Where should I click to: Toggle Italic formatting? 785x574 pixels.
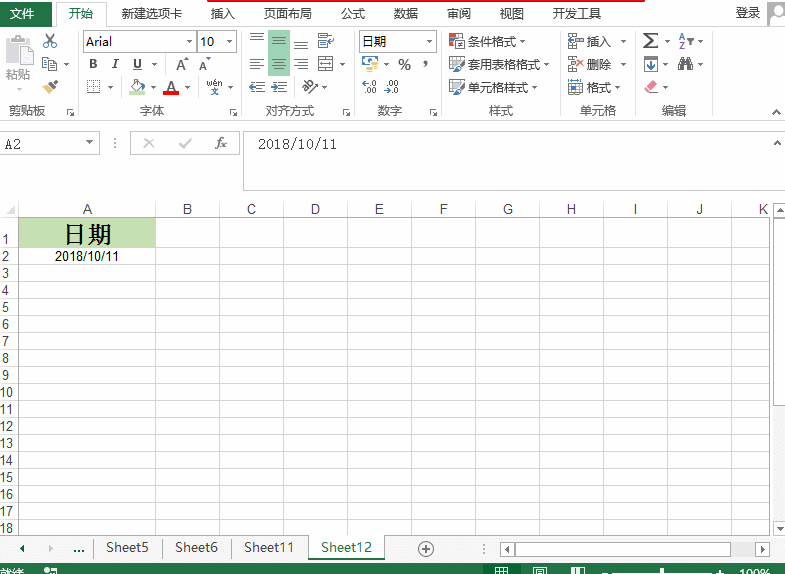point(115,64)
